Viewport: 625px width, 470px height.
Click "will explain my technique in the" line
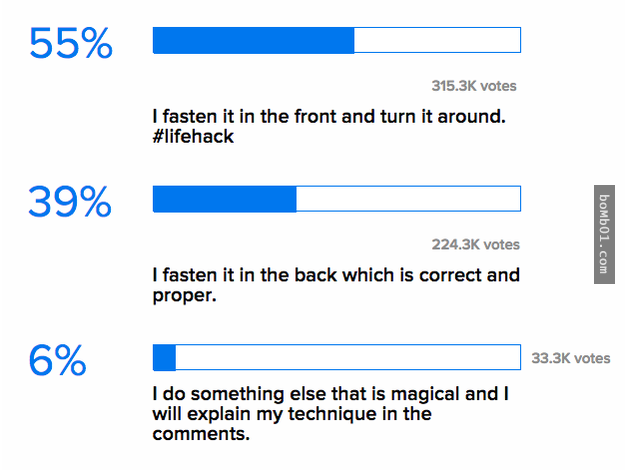(292, 414)
